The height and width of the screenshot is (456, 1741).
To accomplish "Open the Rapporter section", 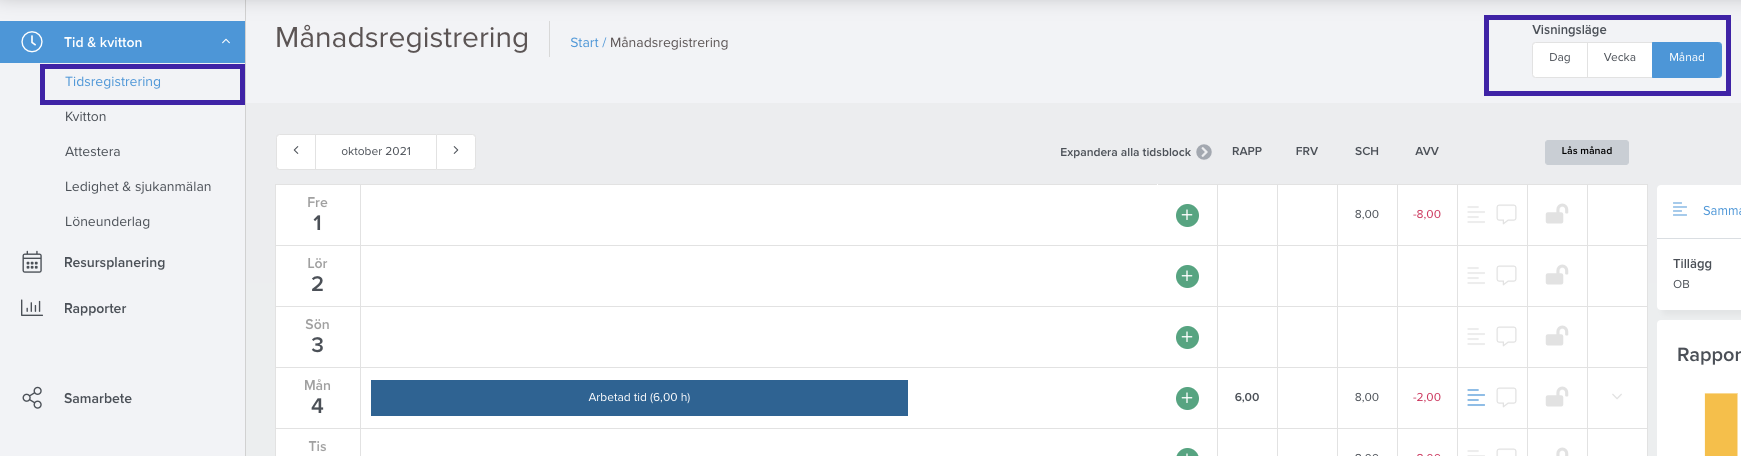I will click(95, 309).
